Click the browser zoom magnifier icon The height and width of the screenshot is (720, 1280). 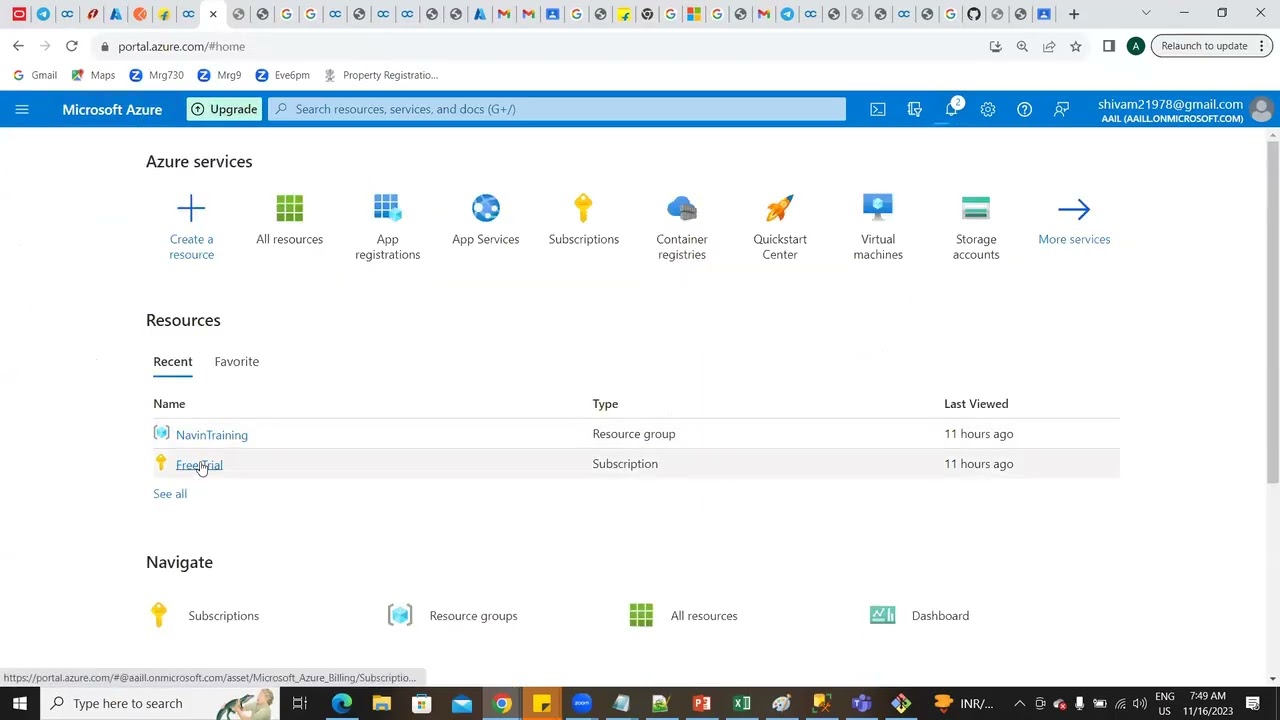point(1022,46)
